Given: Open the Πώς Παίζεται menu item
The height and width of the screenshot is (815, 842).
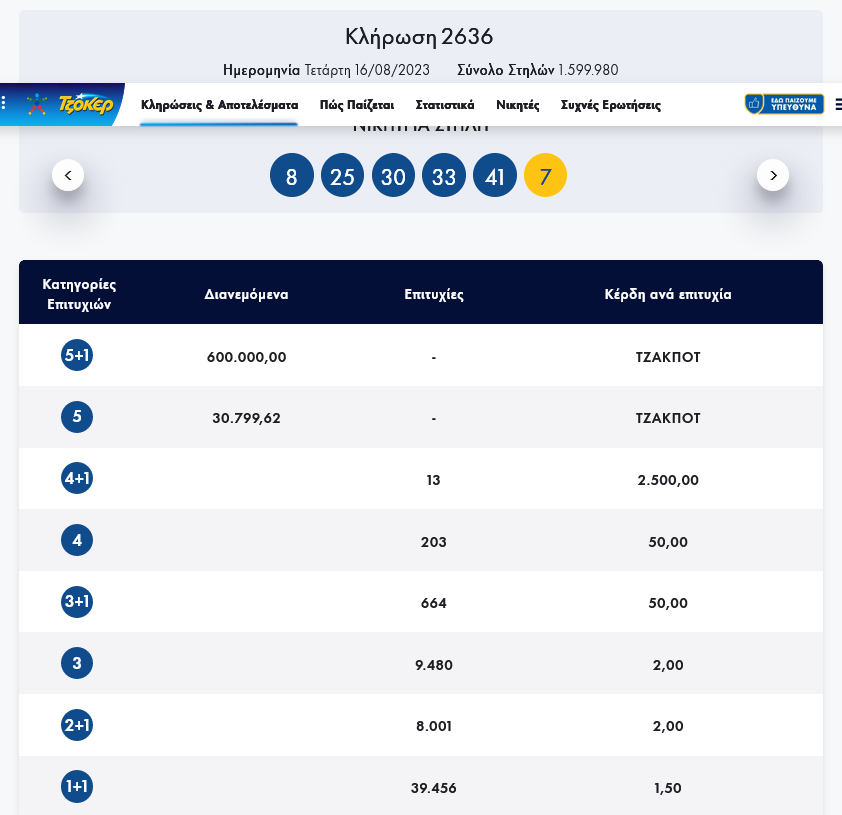Looking at the screenshot, I should coord(357,105).
